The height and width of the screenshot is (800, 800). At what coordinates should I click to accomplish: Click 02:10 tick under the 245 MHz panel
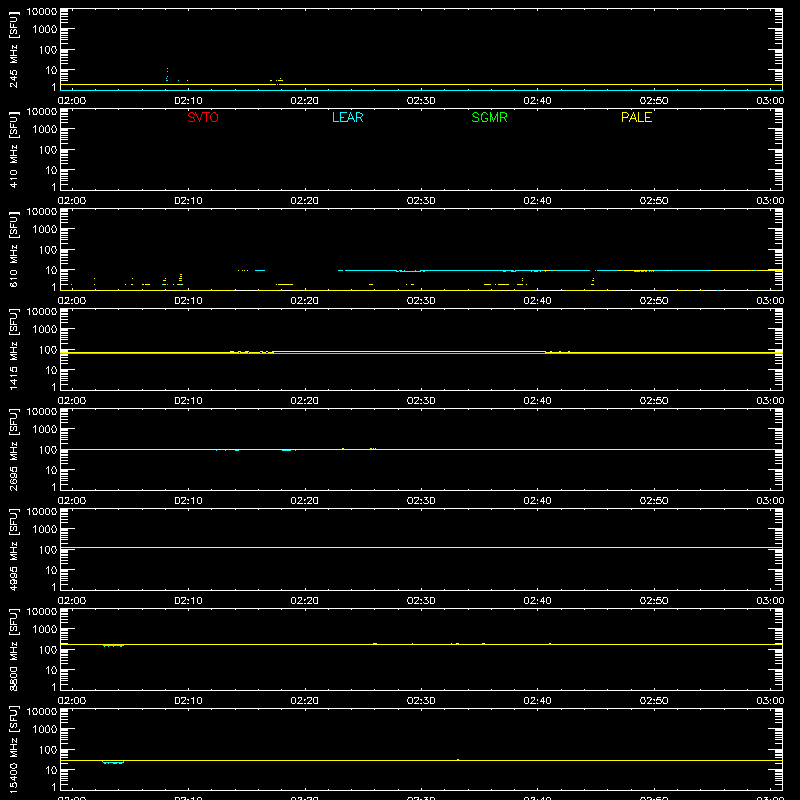188,101
